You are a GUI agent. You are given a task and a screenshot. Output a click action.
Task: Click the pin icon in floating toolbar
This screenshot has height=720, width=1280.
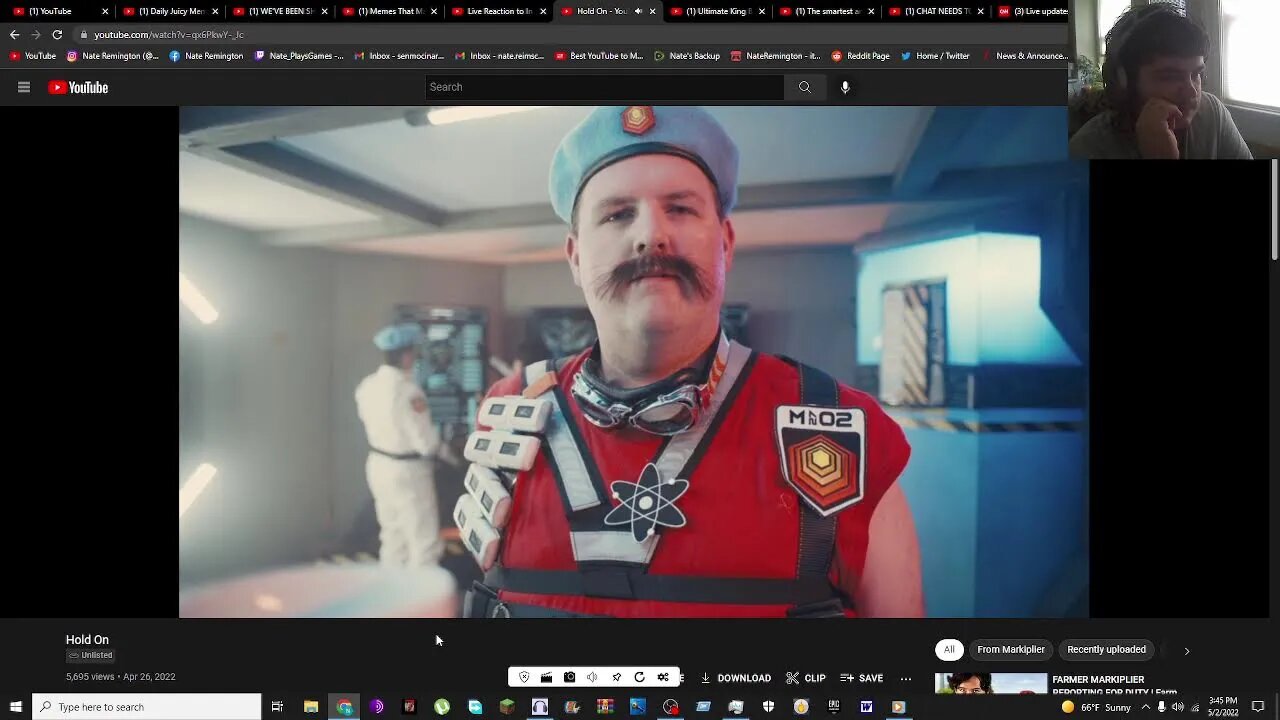pyautogui.click(x=616, y=677)
